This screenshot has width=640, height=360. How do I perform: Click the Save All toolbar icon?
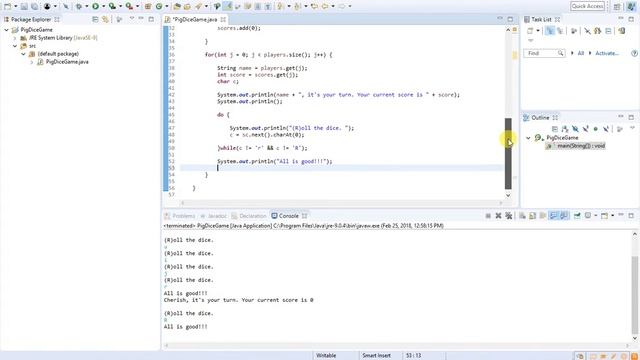pyautogui.click(x=34, y=6)
